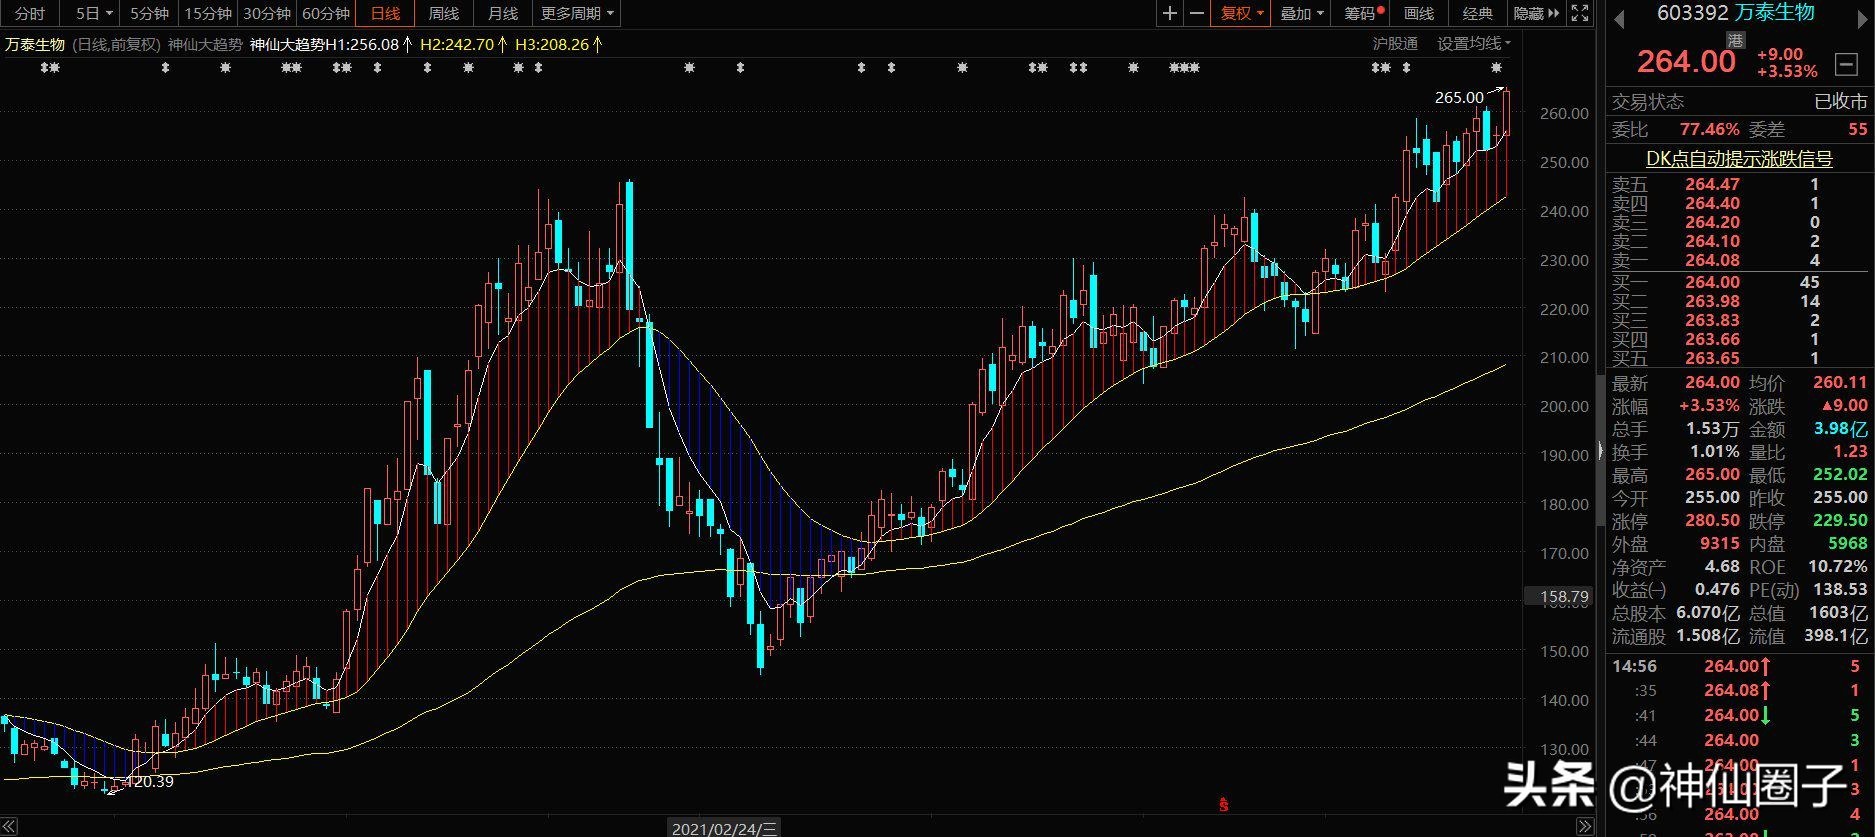The height and width of the screenshot is (837, 1875).
Task: Zoom in chart with plus icon
Action: click(x=1170, y=13)
